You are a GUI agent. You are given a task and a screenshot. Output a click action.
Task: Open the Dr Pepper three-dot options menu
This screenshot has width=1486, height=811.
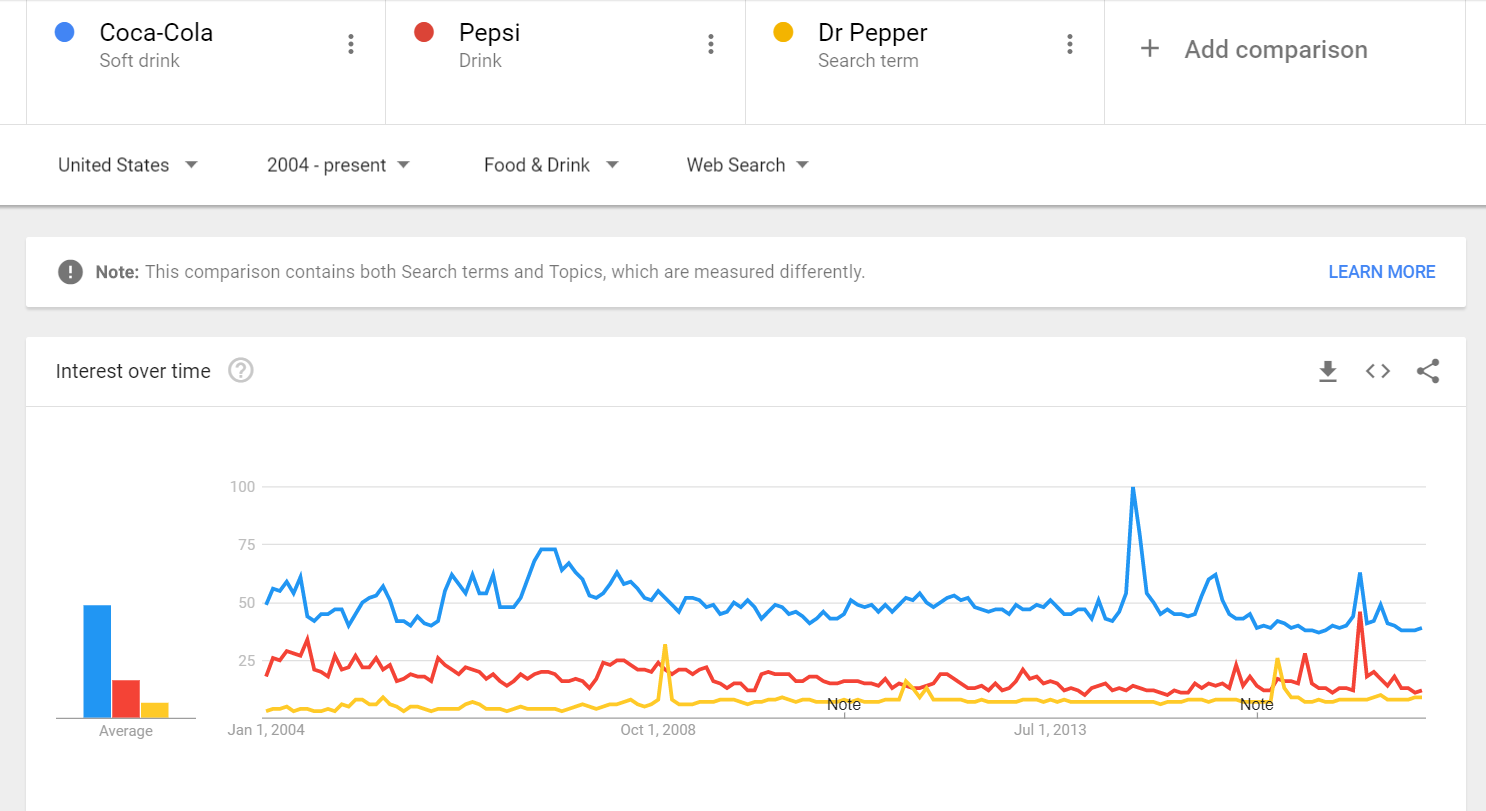click(x=1070, y=44)
